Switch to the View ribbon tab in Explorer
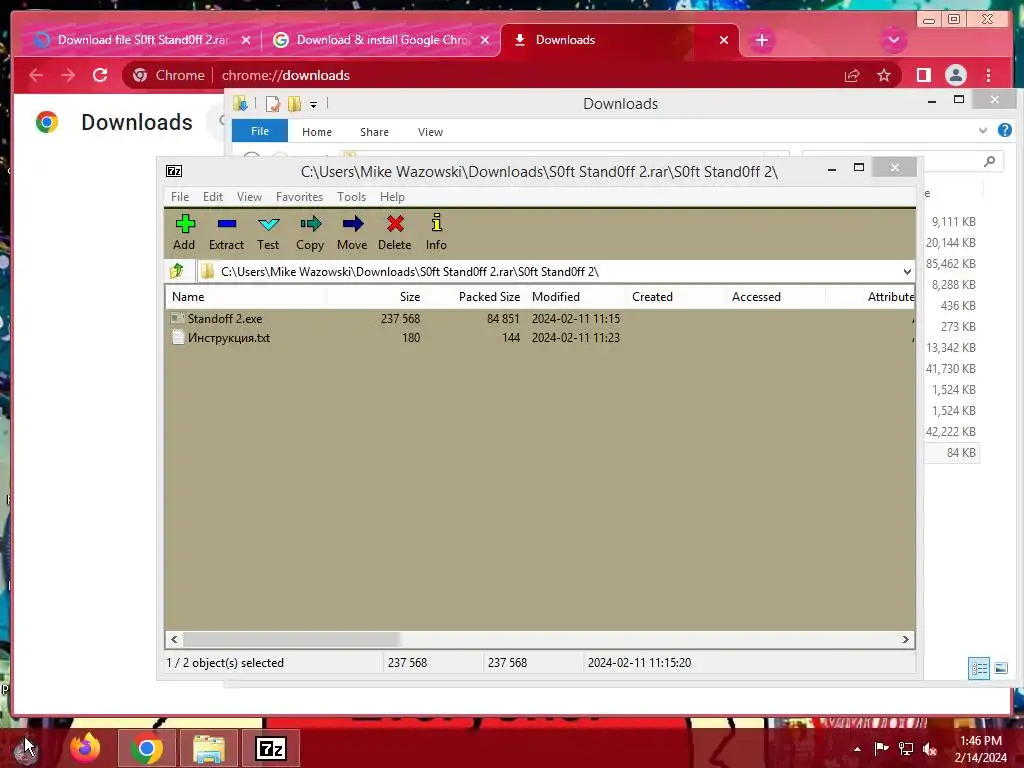 430,132
